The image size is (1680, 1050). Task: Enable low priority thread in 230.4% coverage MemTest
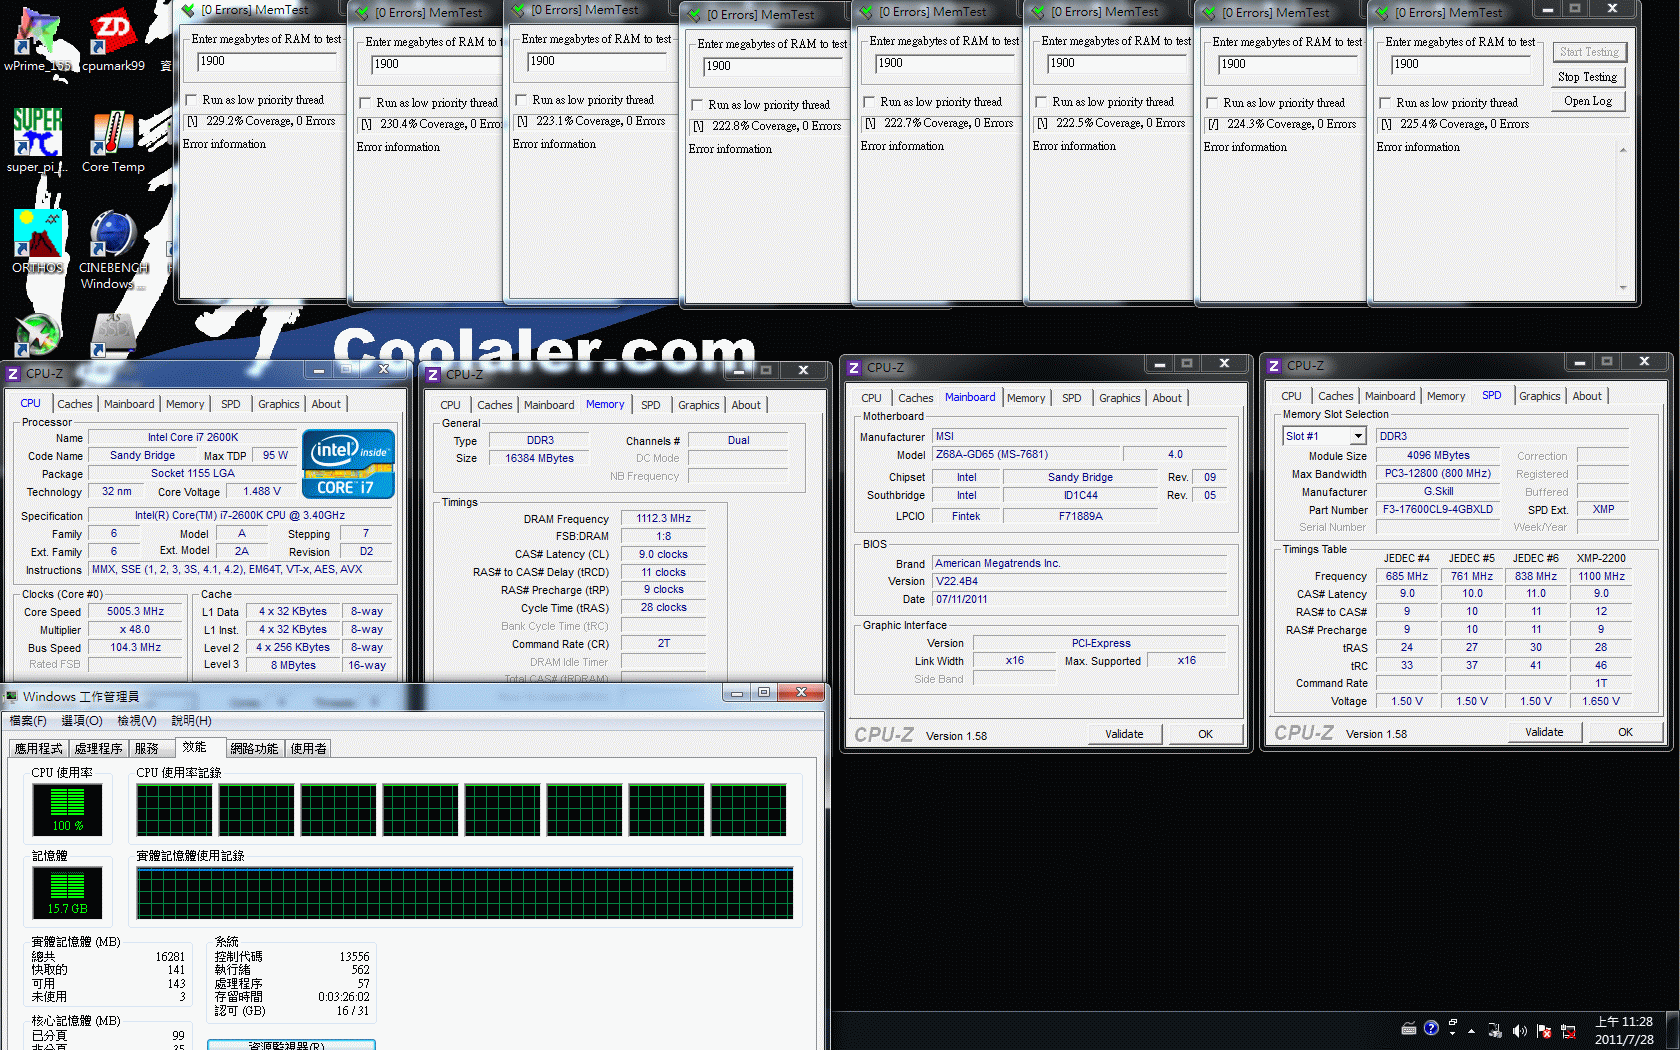pos(366,103)
